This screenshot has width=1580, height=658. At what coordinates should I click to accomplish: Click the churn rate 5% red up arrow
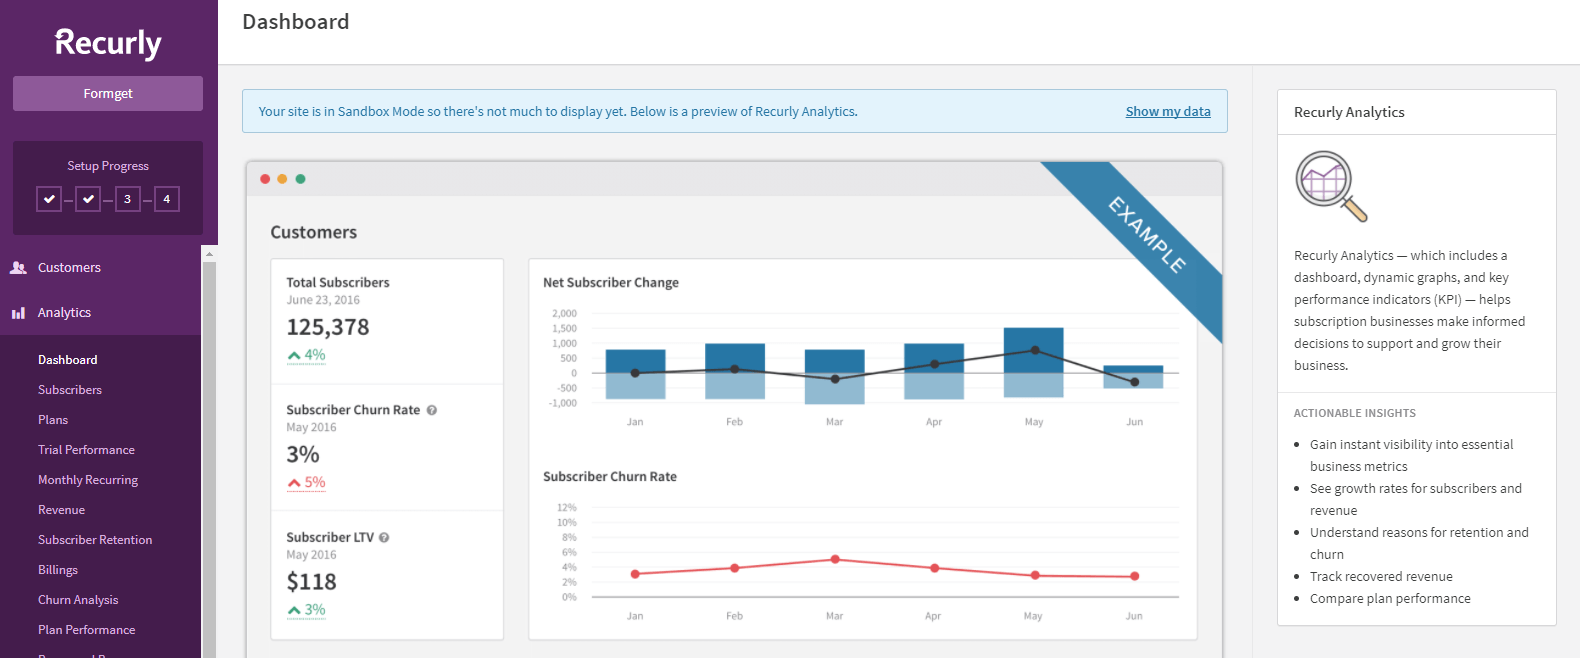[x=294, y=483]
